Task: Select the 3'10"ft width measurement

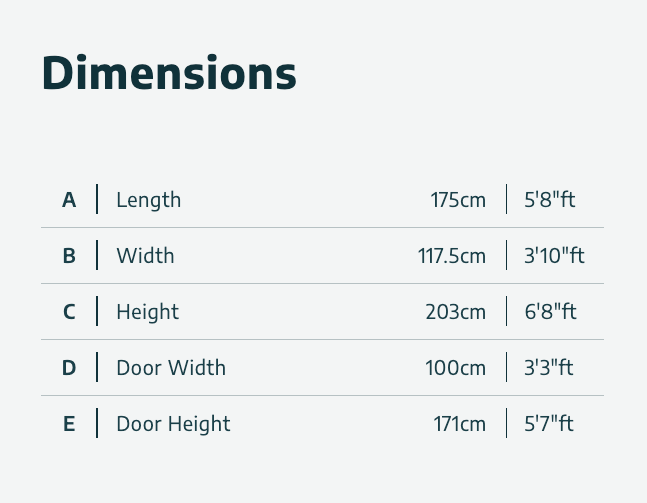Action: [554, 256]
